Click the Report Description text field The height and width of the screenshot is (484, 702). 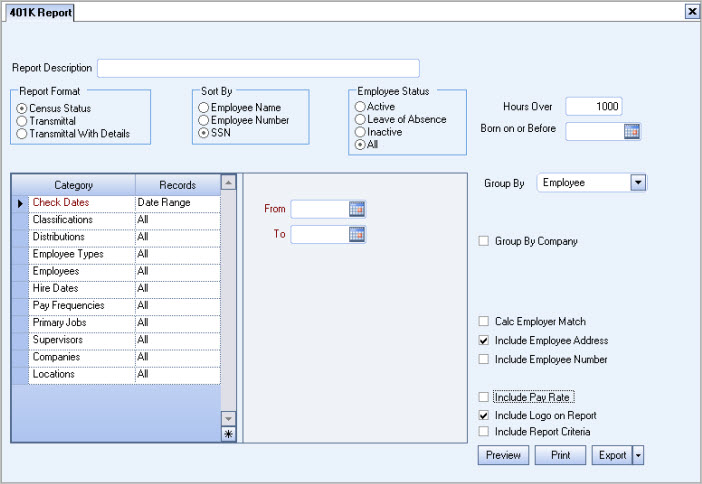pos(258,68)
